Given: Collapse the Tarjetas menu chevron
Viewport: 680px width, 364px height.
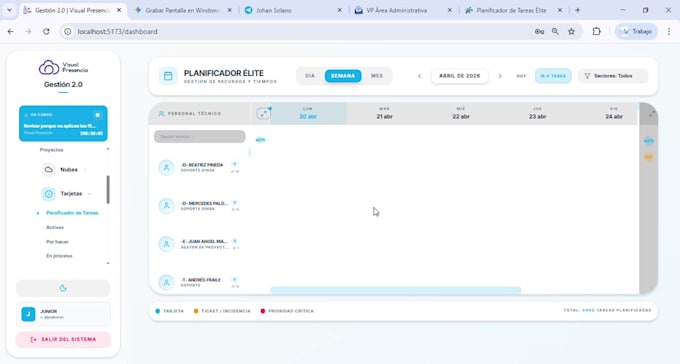Looking at the screenshot, I should pos(89,194).
